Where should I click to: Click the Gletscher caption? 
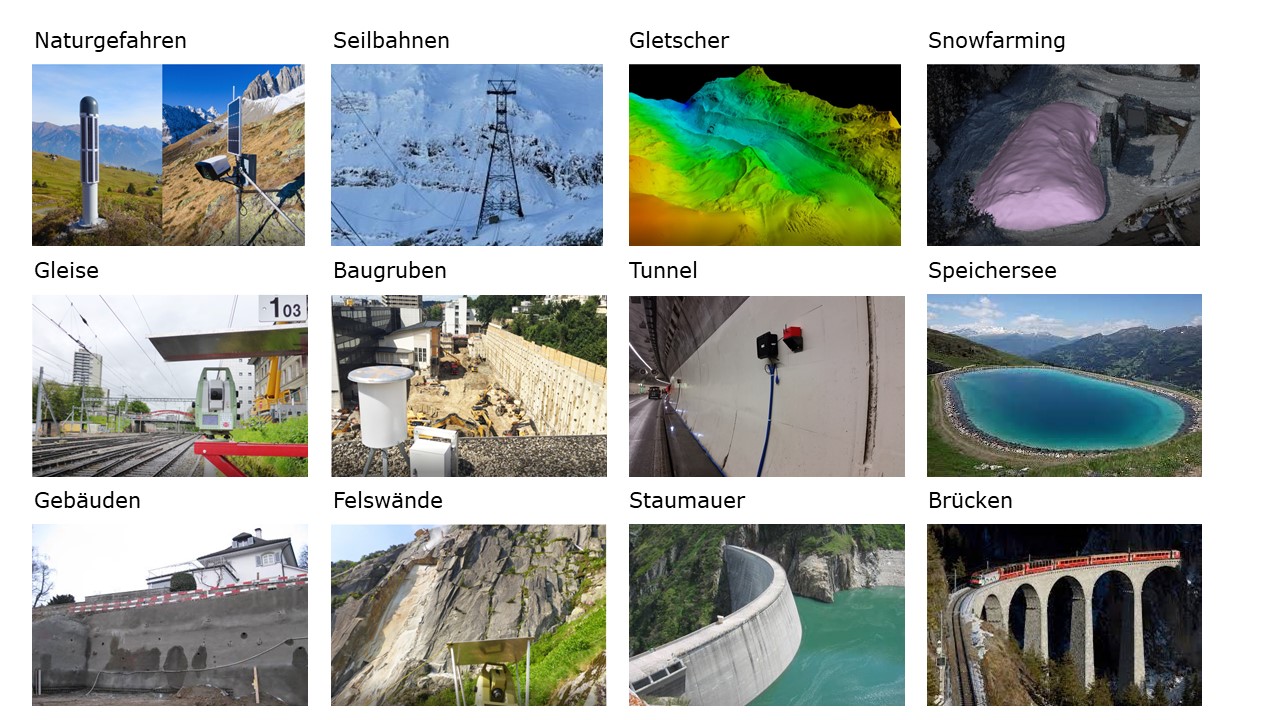click(679, 41)
